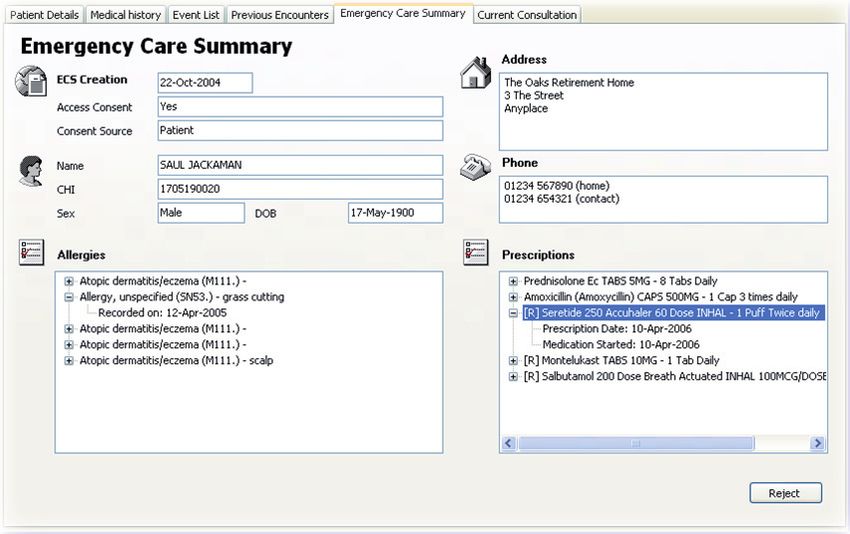Click the Prescriptions checklist icon
The width and height of the screenshot is (850, 534).
tap(476, 252)
